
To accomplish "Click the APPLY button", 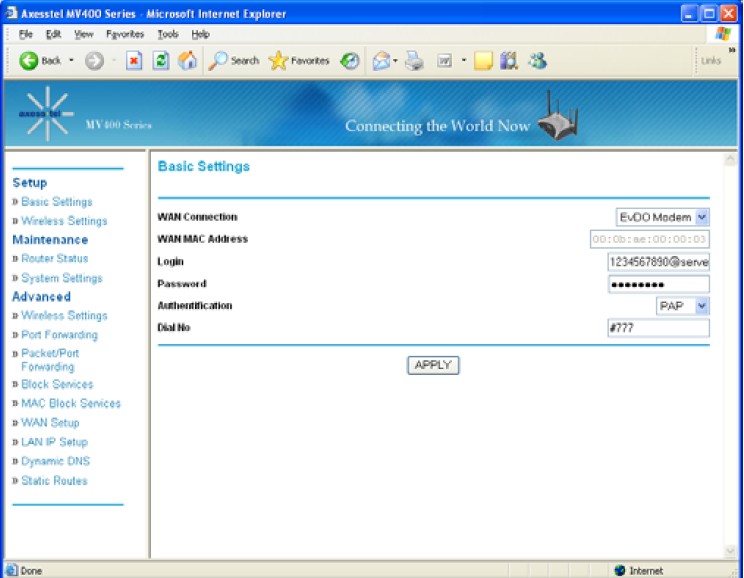I will coord(433,365).
